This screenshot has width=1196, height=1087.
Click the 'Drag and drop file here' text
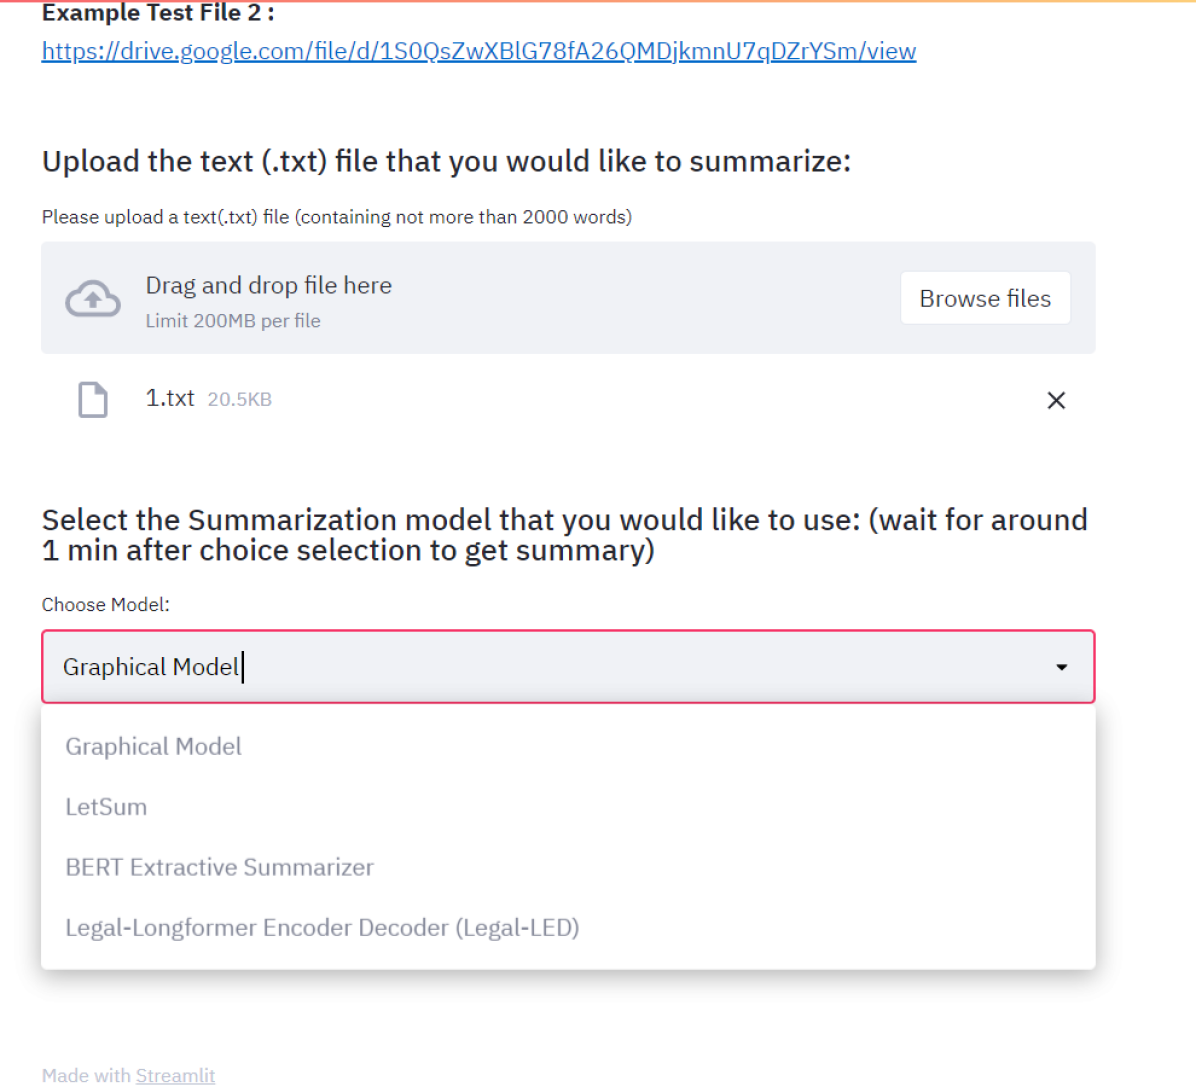tap(269, 286)
